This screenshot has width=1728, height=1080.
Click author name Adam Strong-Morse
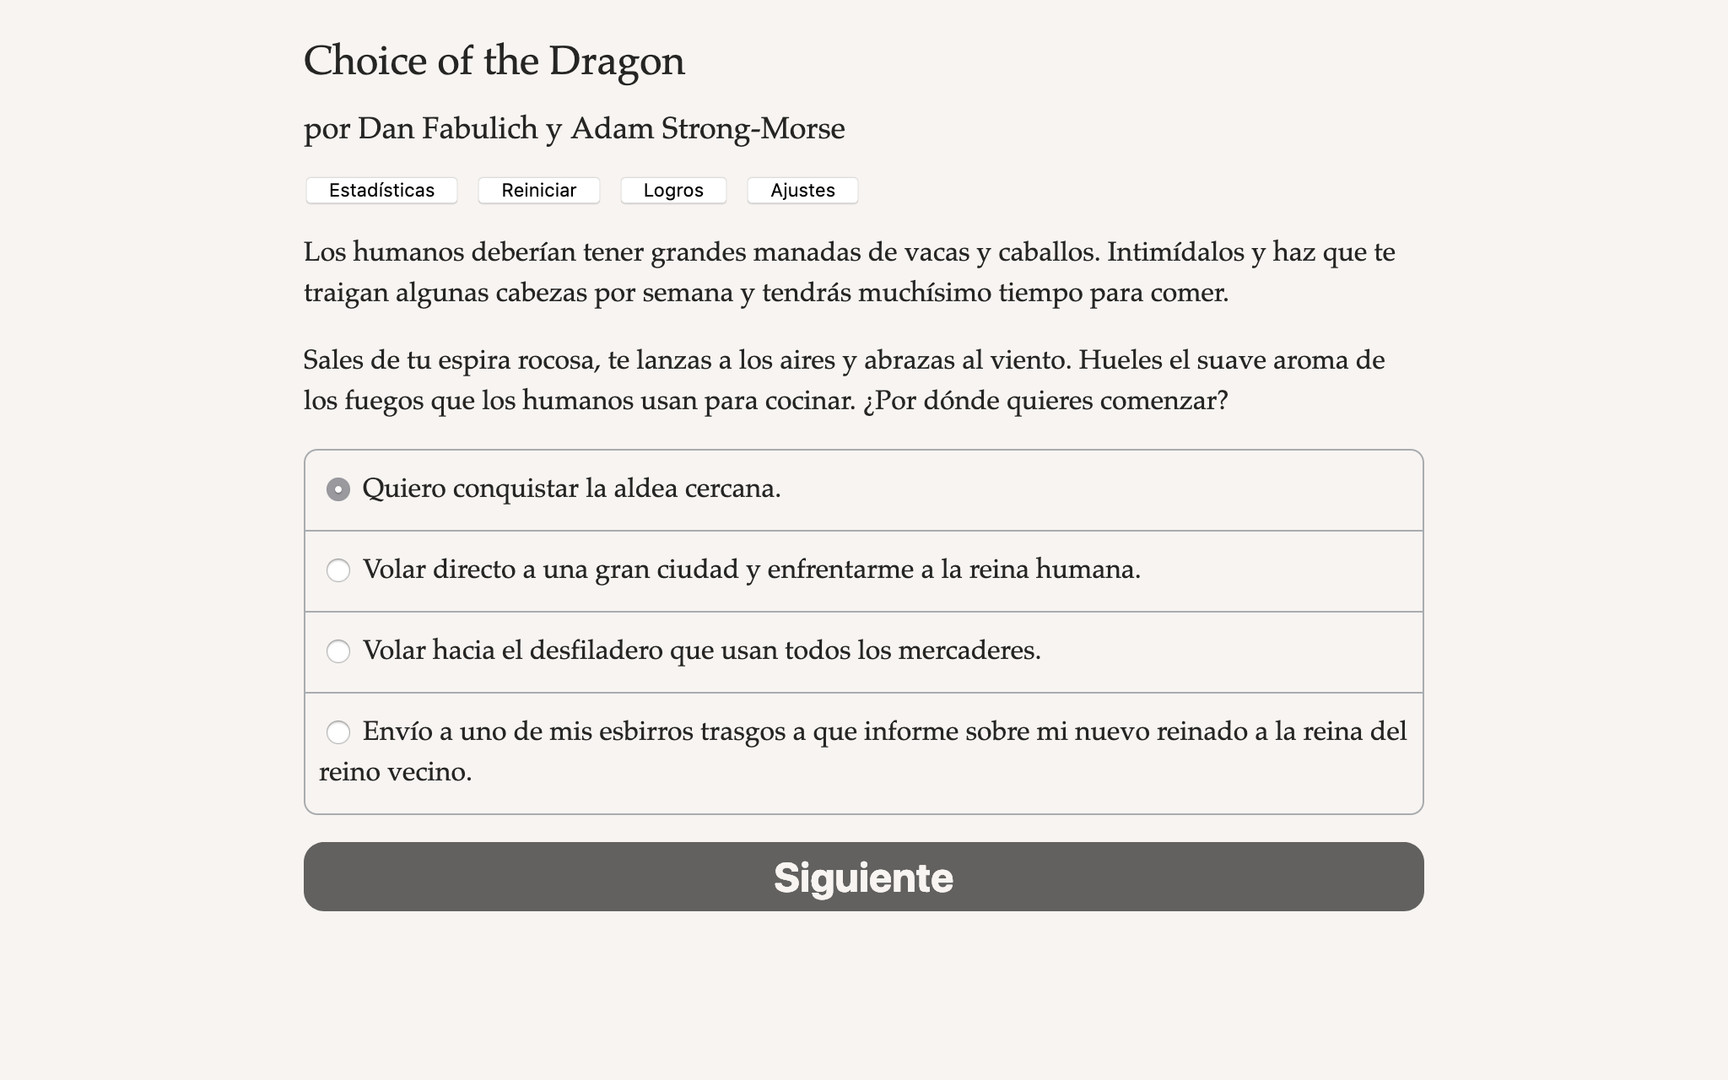(707, 129)
